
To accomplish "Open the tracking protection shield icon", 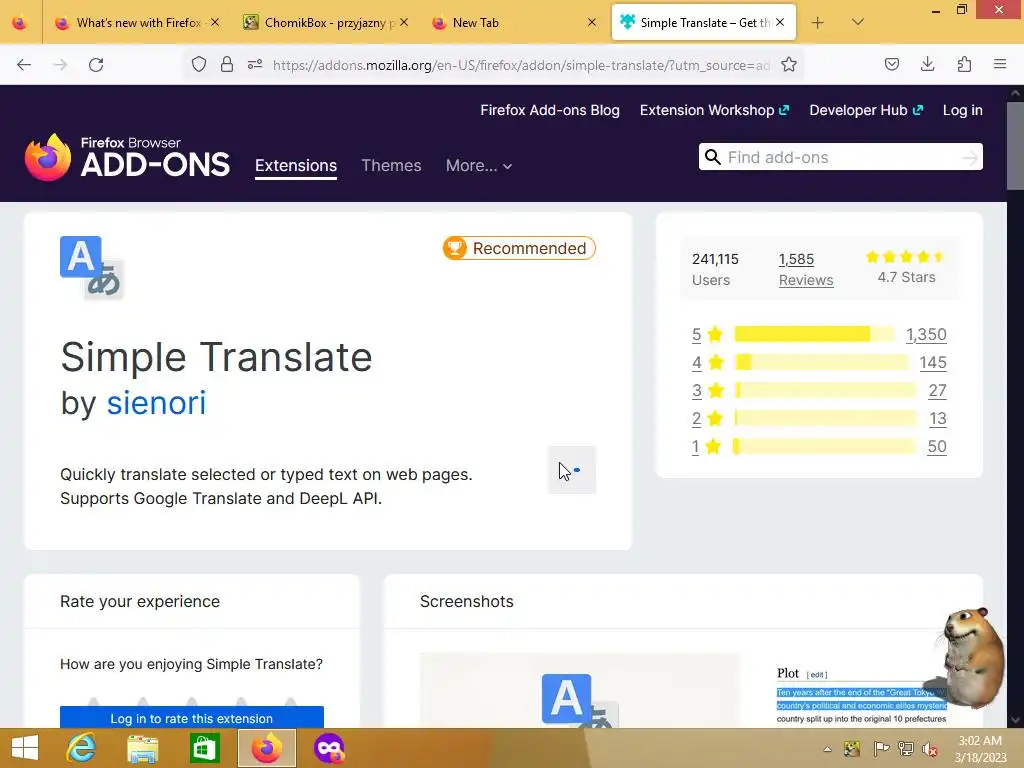I will click(199, 64).
